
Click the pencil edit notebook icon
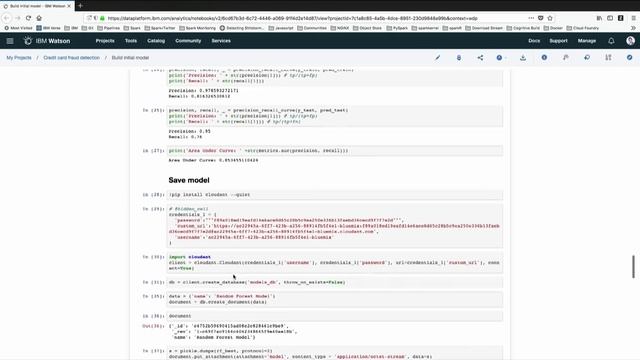point(438,58)
